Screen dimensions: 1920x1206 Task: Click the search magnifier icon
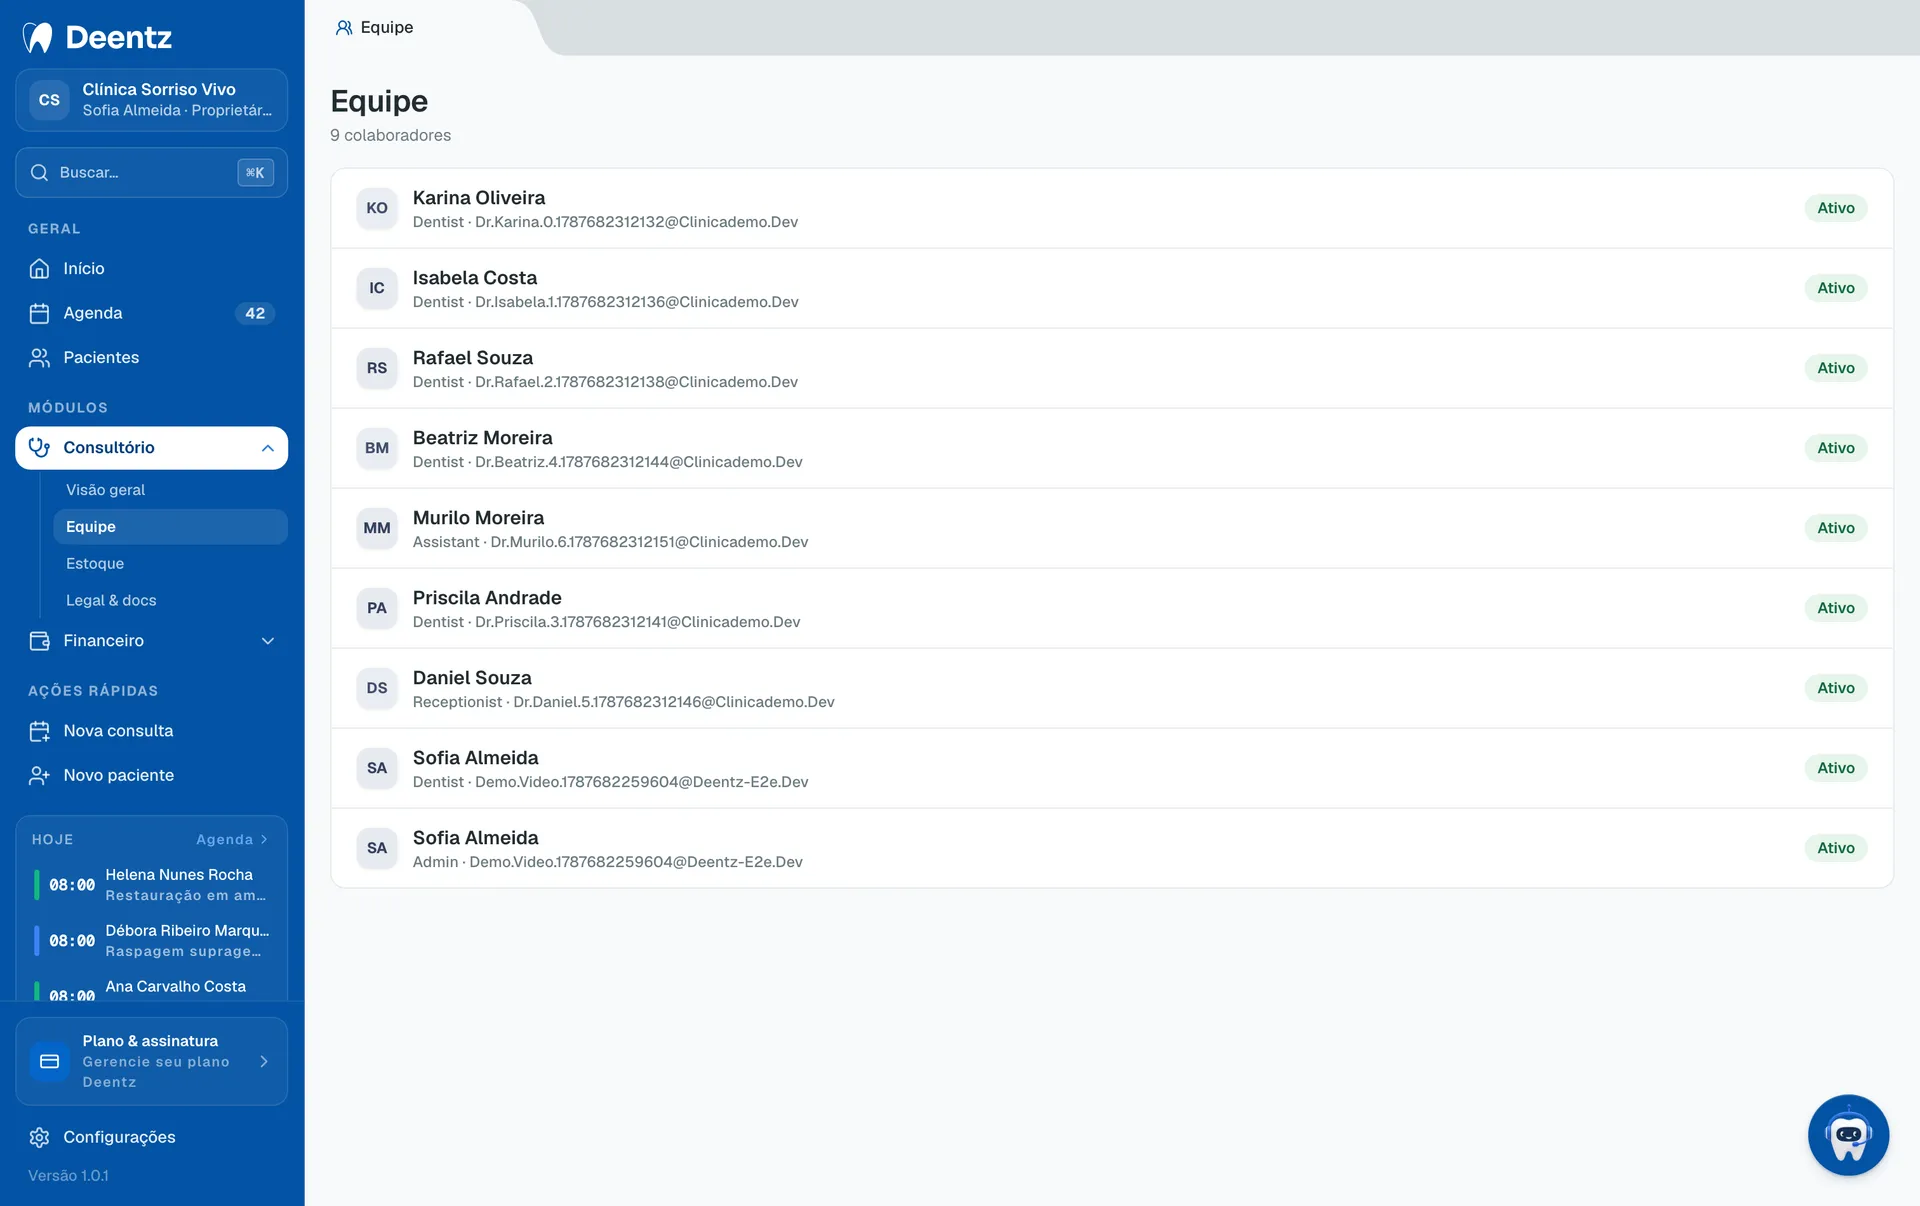[39, 173]
